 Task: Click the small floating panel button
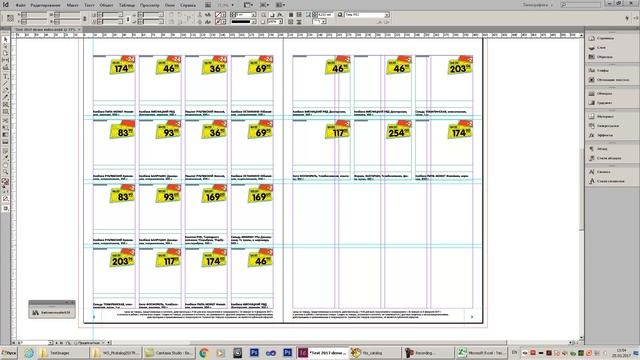pos(52,313)
